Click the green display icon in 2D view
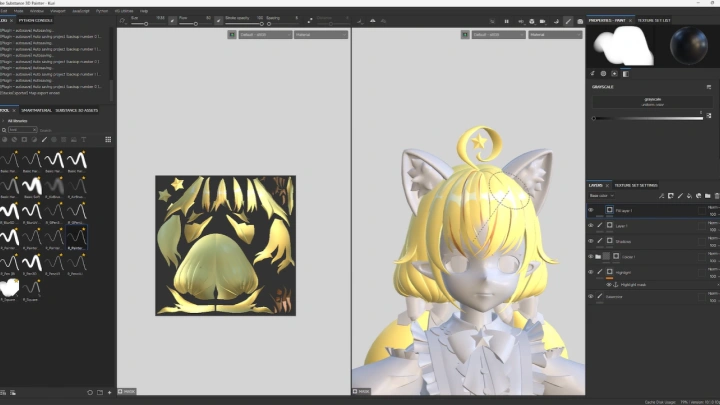Screen dimensions: 720x405 coord(232,34)
